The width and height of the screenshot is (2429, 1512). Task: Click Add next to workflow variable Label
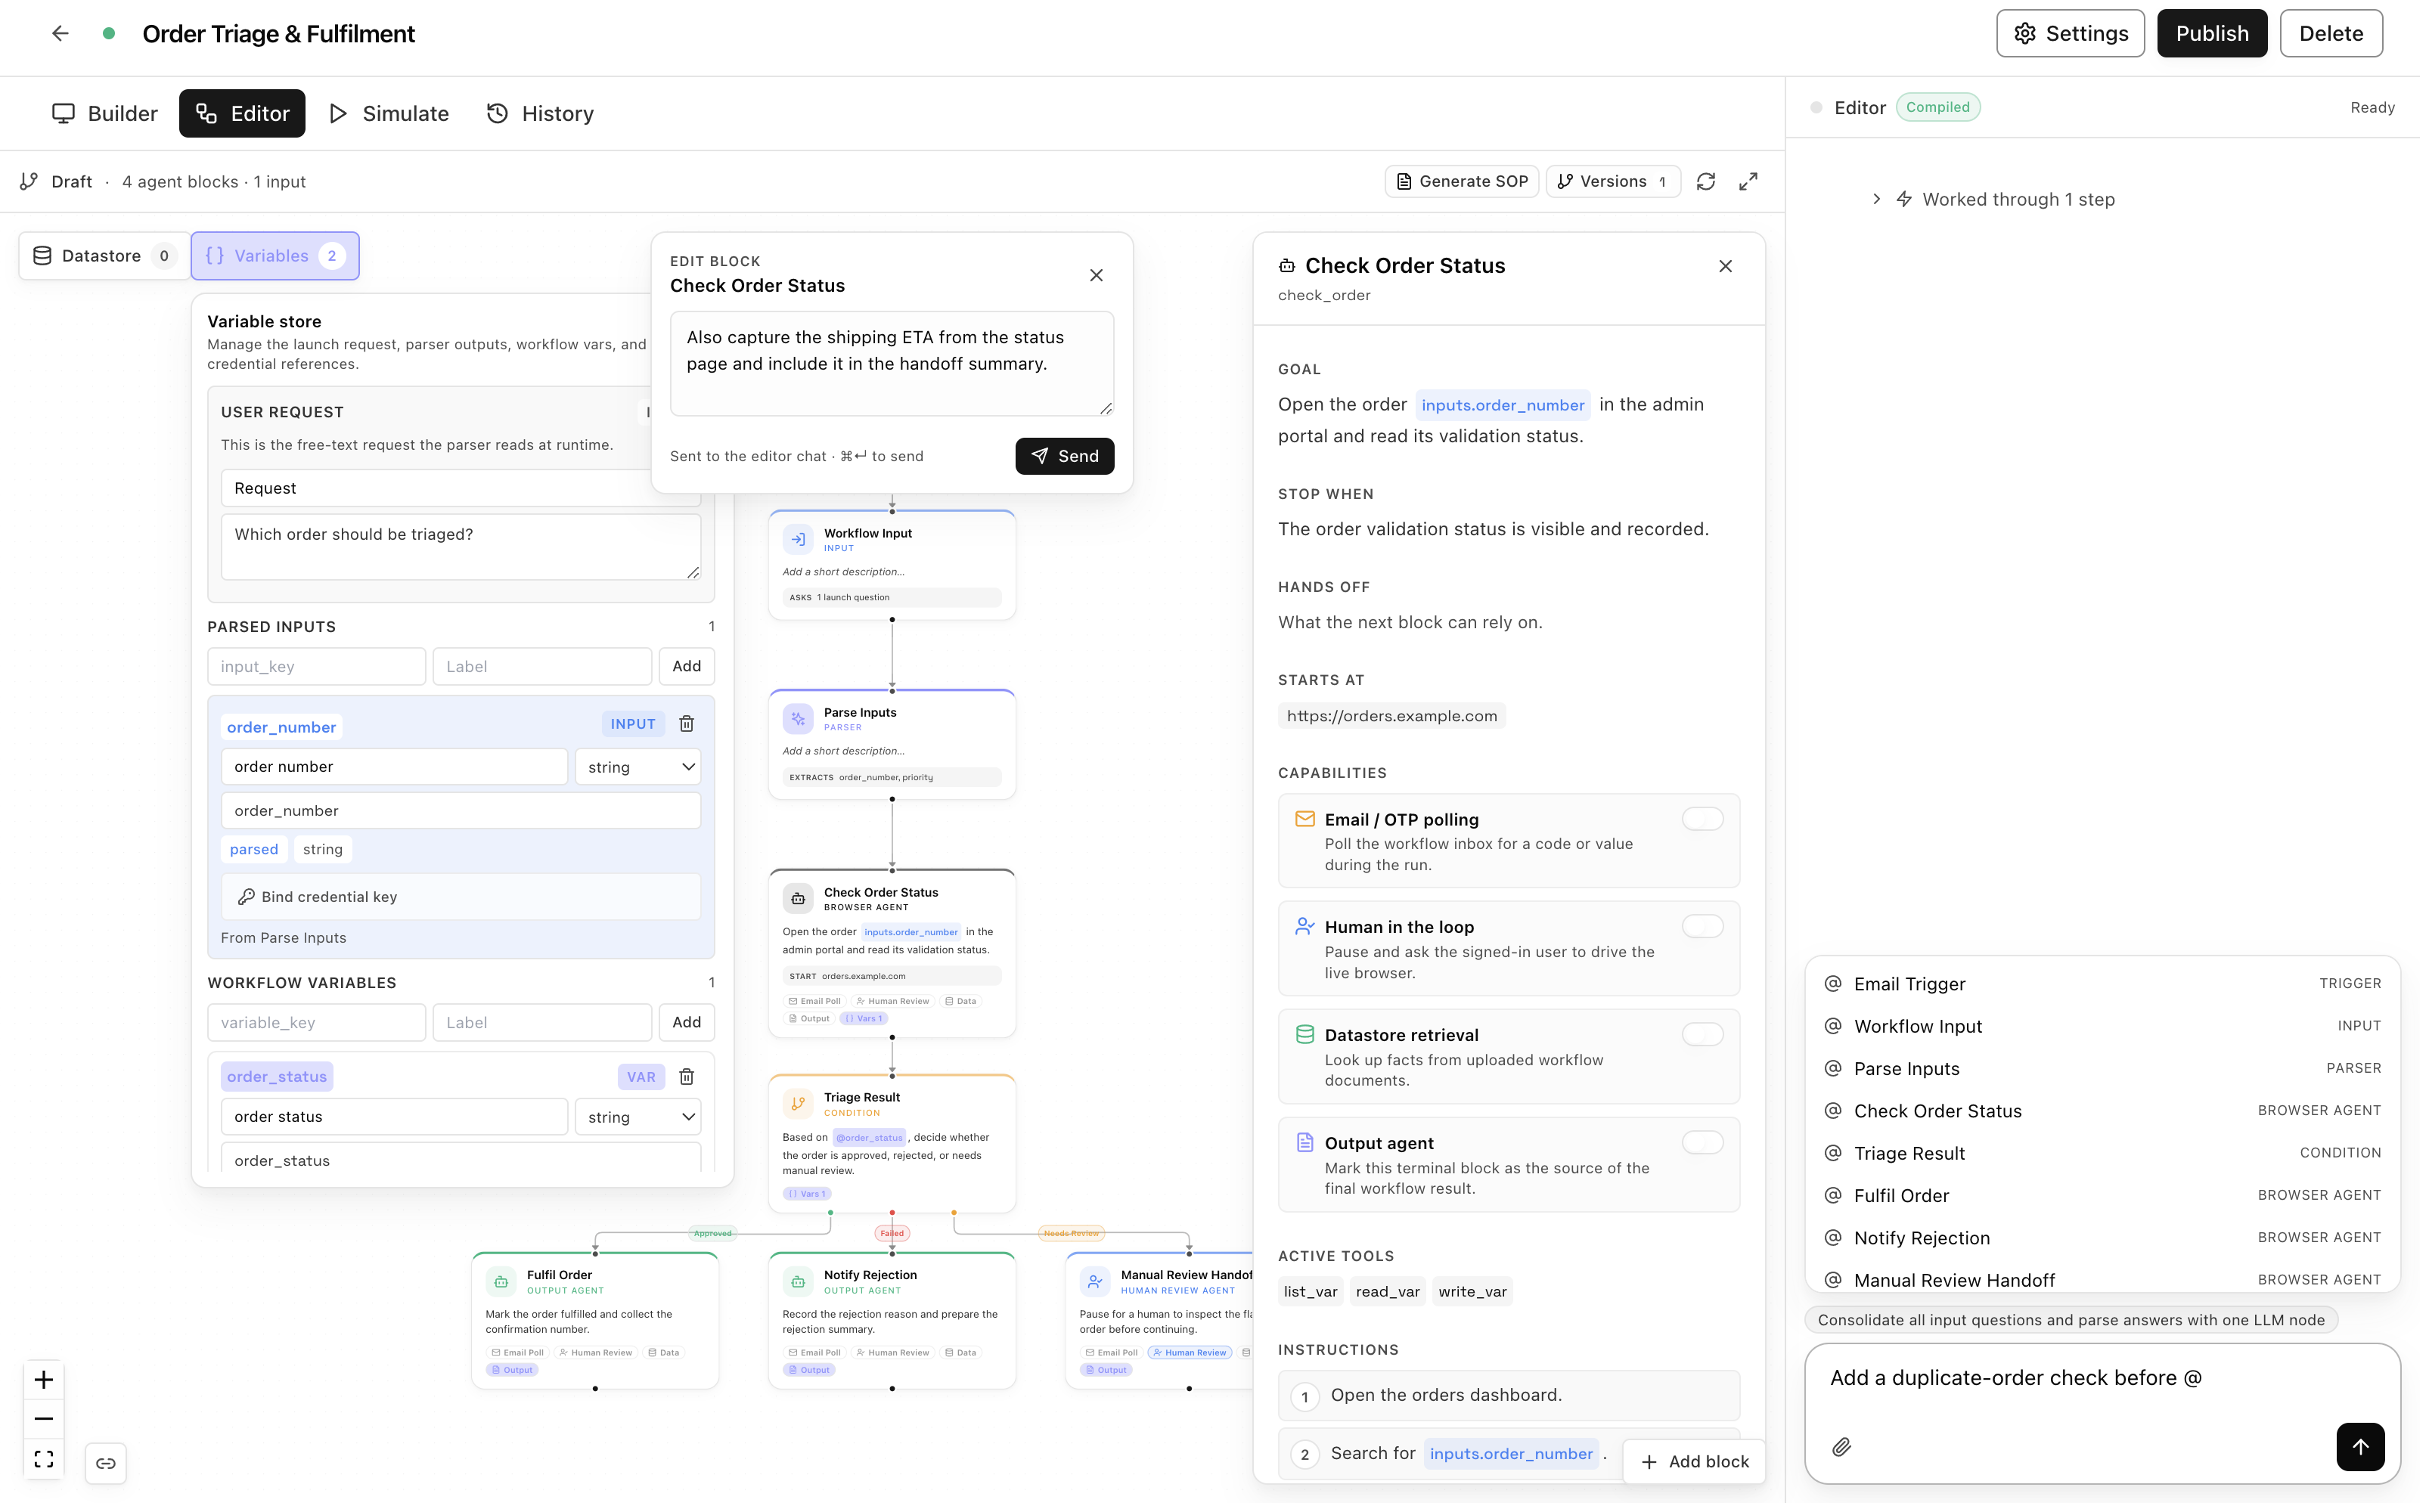(x=689, y=1026)
